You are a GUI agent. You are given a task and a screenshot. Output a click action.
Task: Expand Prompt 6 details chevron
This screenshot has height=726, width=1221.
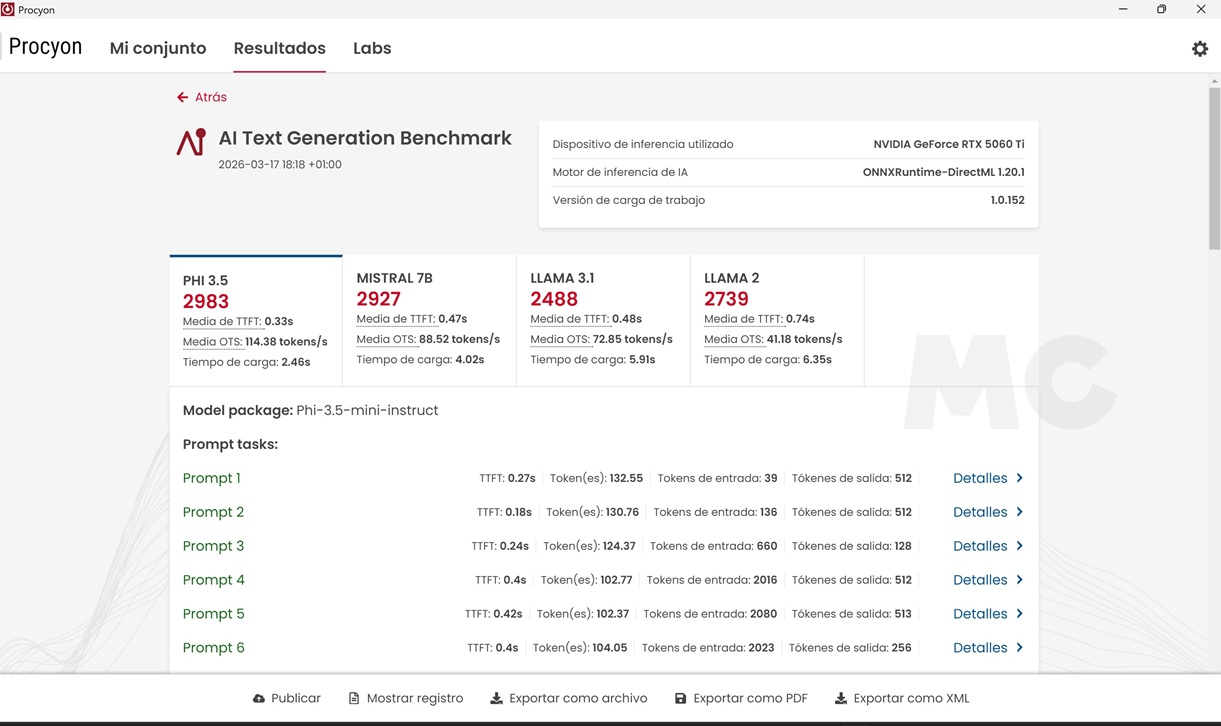tap(1019, 648)
